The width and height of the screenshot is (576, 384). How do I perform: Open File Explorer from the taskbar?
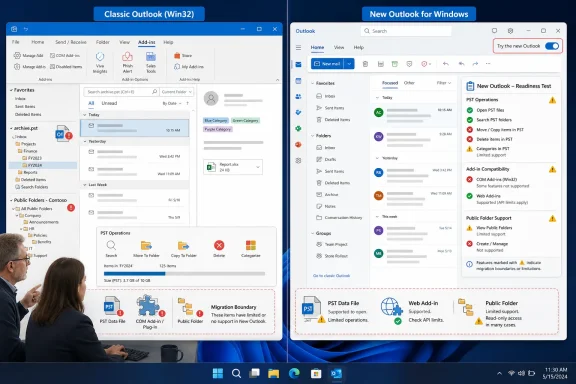[x=274, y=373]
